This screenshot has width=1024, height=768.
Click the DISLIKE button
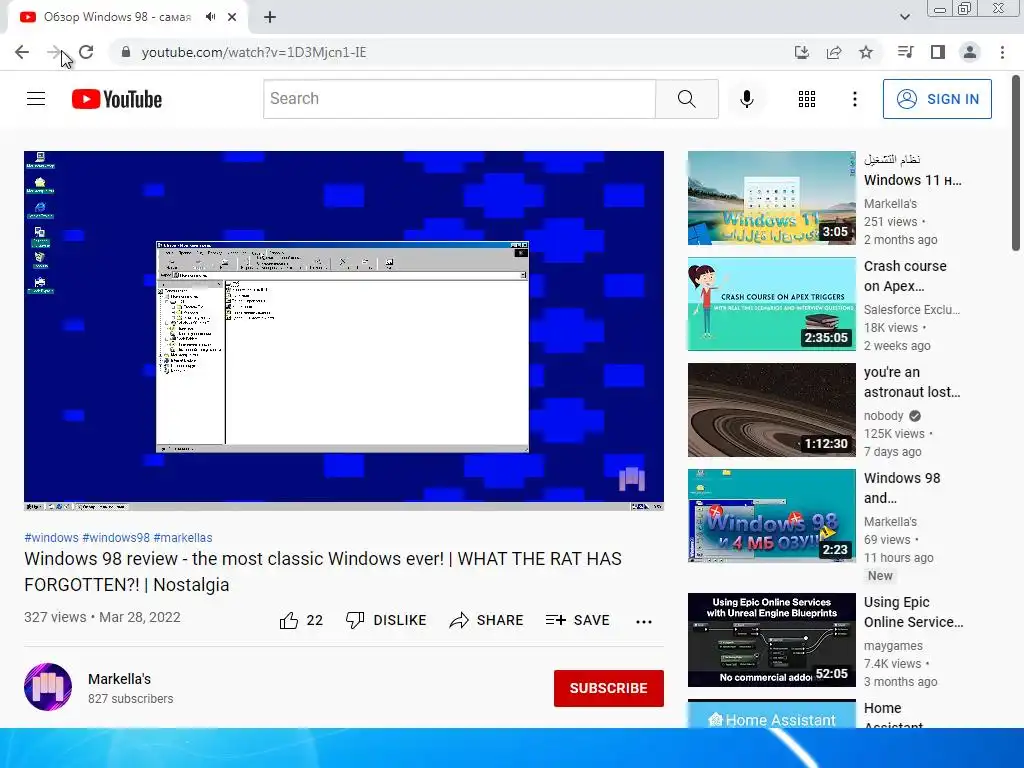coord(386,620)
